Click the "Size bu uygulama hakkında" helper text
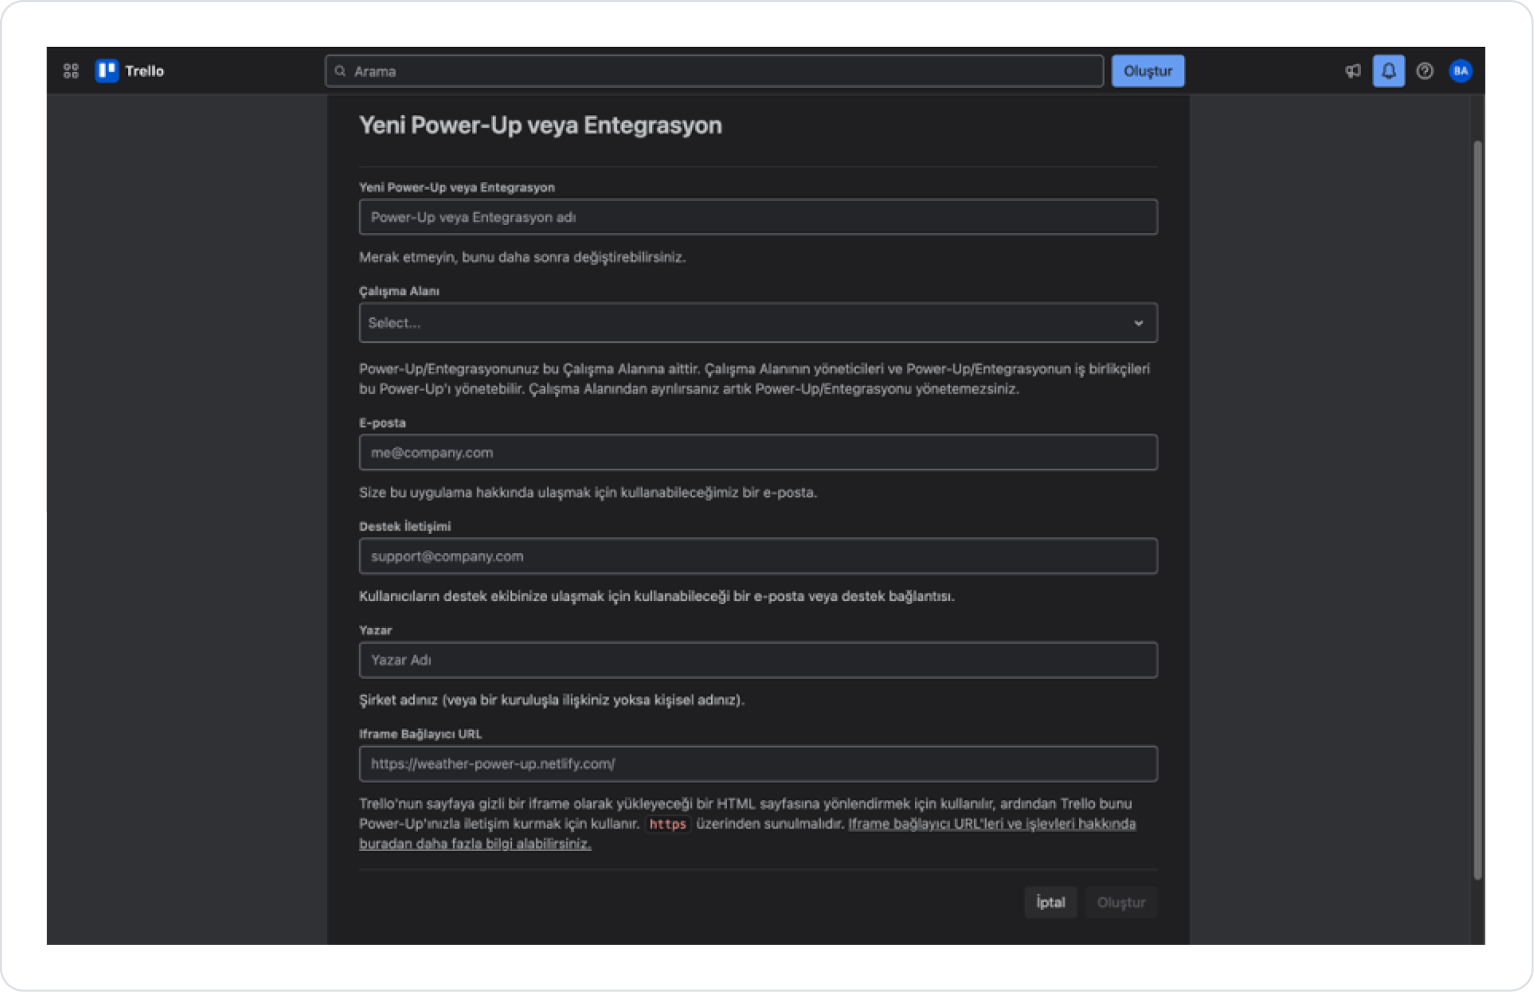Viewport: 1534px width, 992px height. pyautogui.click(x=588, y=492)
